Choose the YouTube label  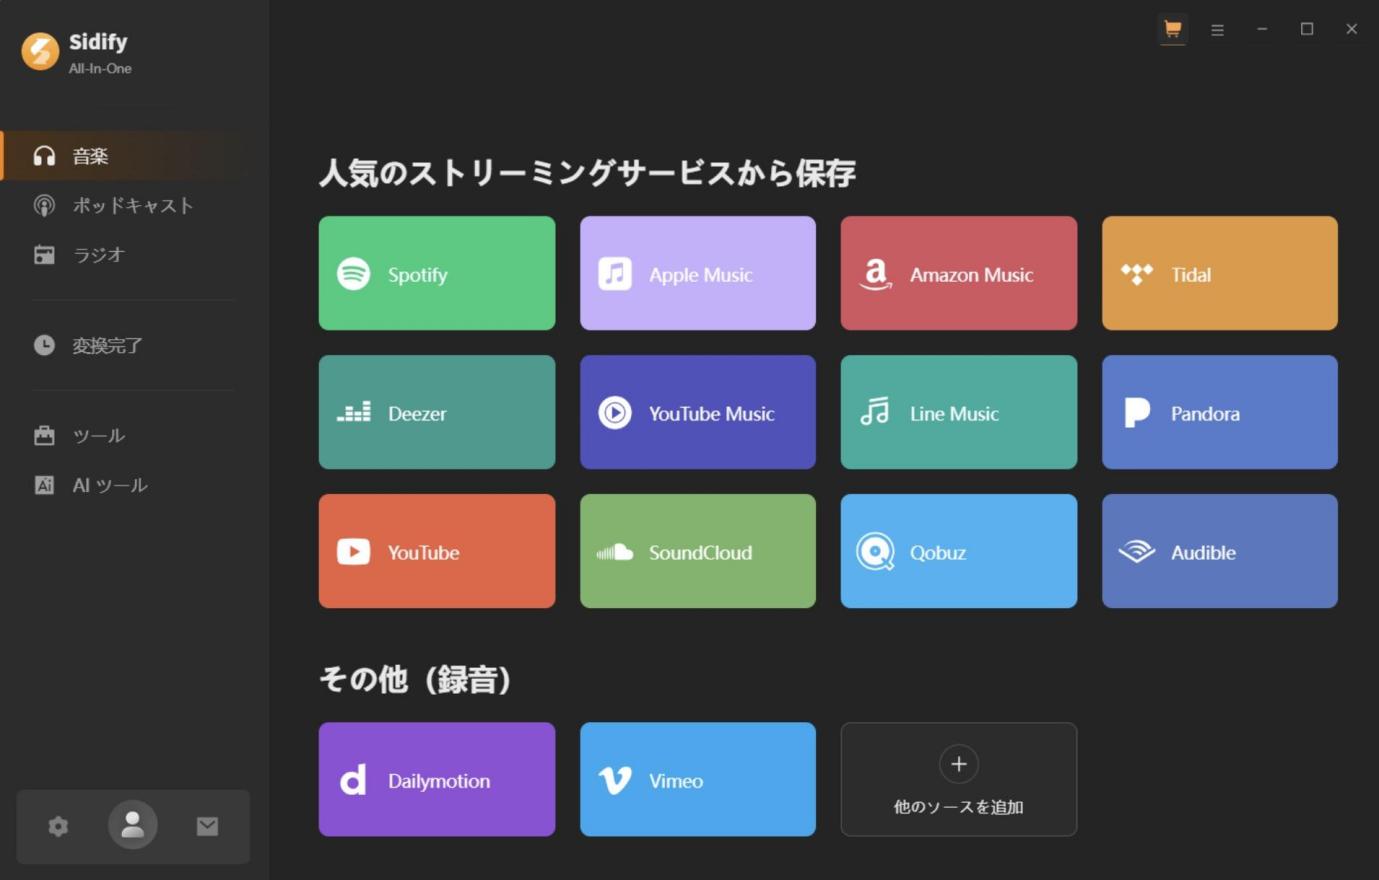[x=424, y=553]
